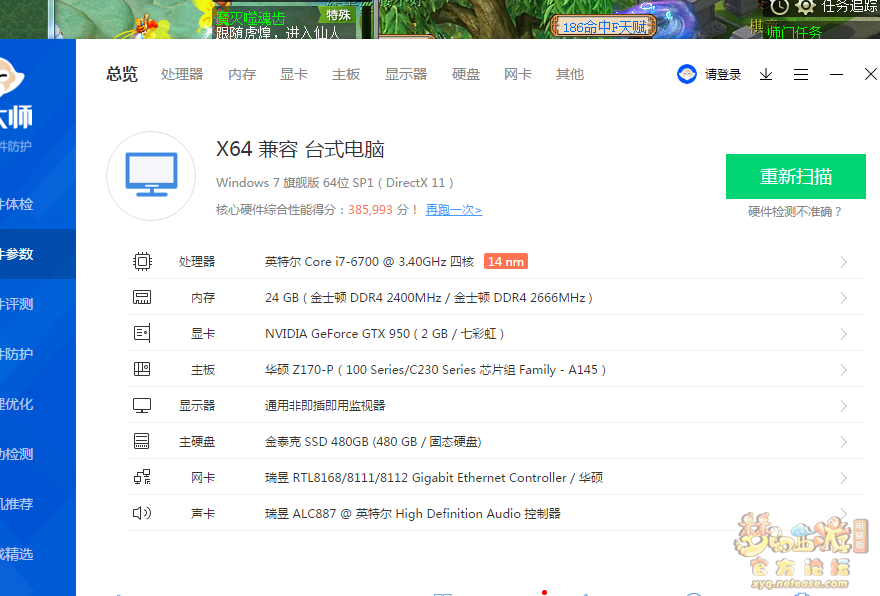Click the processor chip icon
Viewport: 880px width, 596px height.
tap(142, 262)
